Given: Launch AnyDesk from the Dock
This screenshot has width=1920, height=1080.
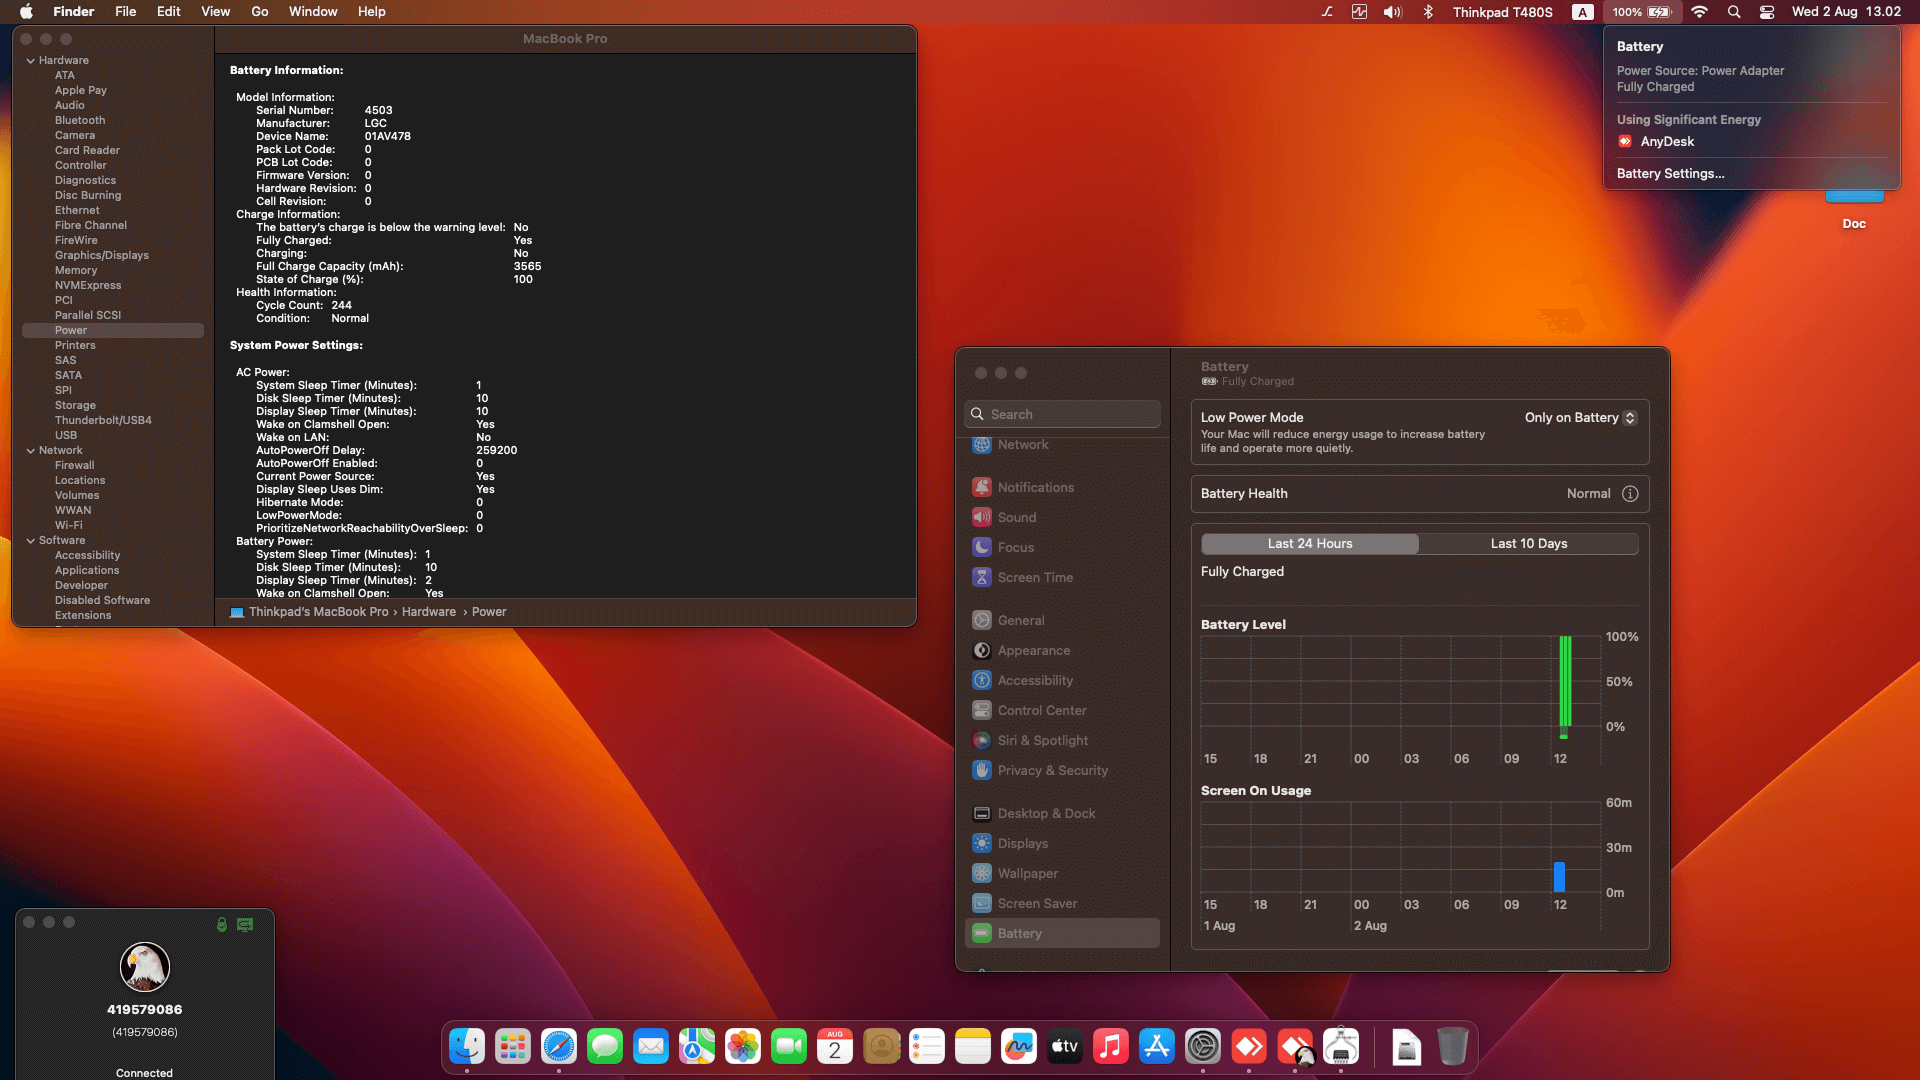Looking at the screenshot, I should [1249, 1047].
